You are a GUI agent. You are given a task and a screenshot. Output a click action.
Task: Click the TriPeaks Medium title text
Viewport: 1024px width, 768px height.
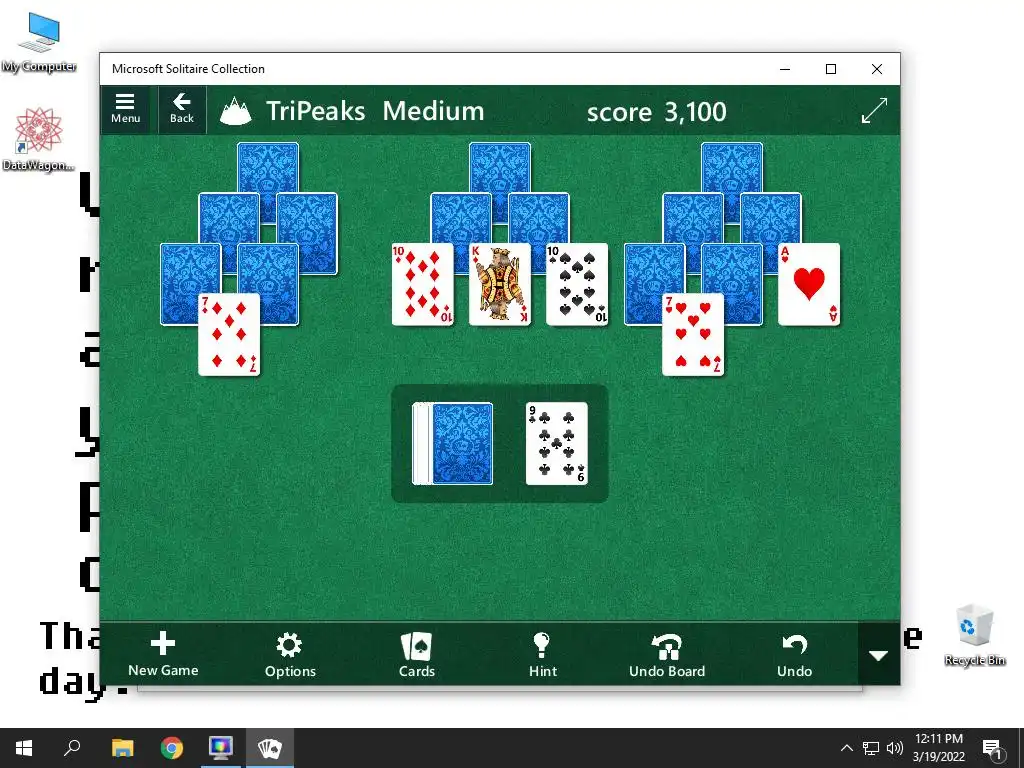[x=375, y=111]
